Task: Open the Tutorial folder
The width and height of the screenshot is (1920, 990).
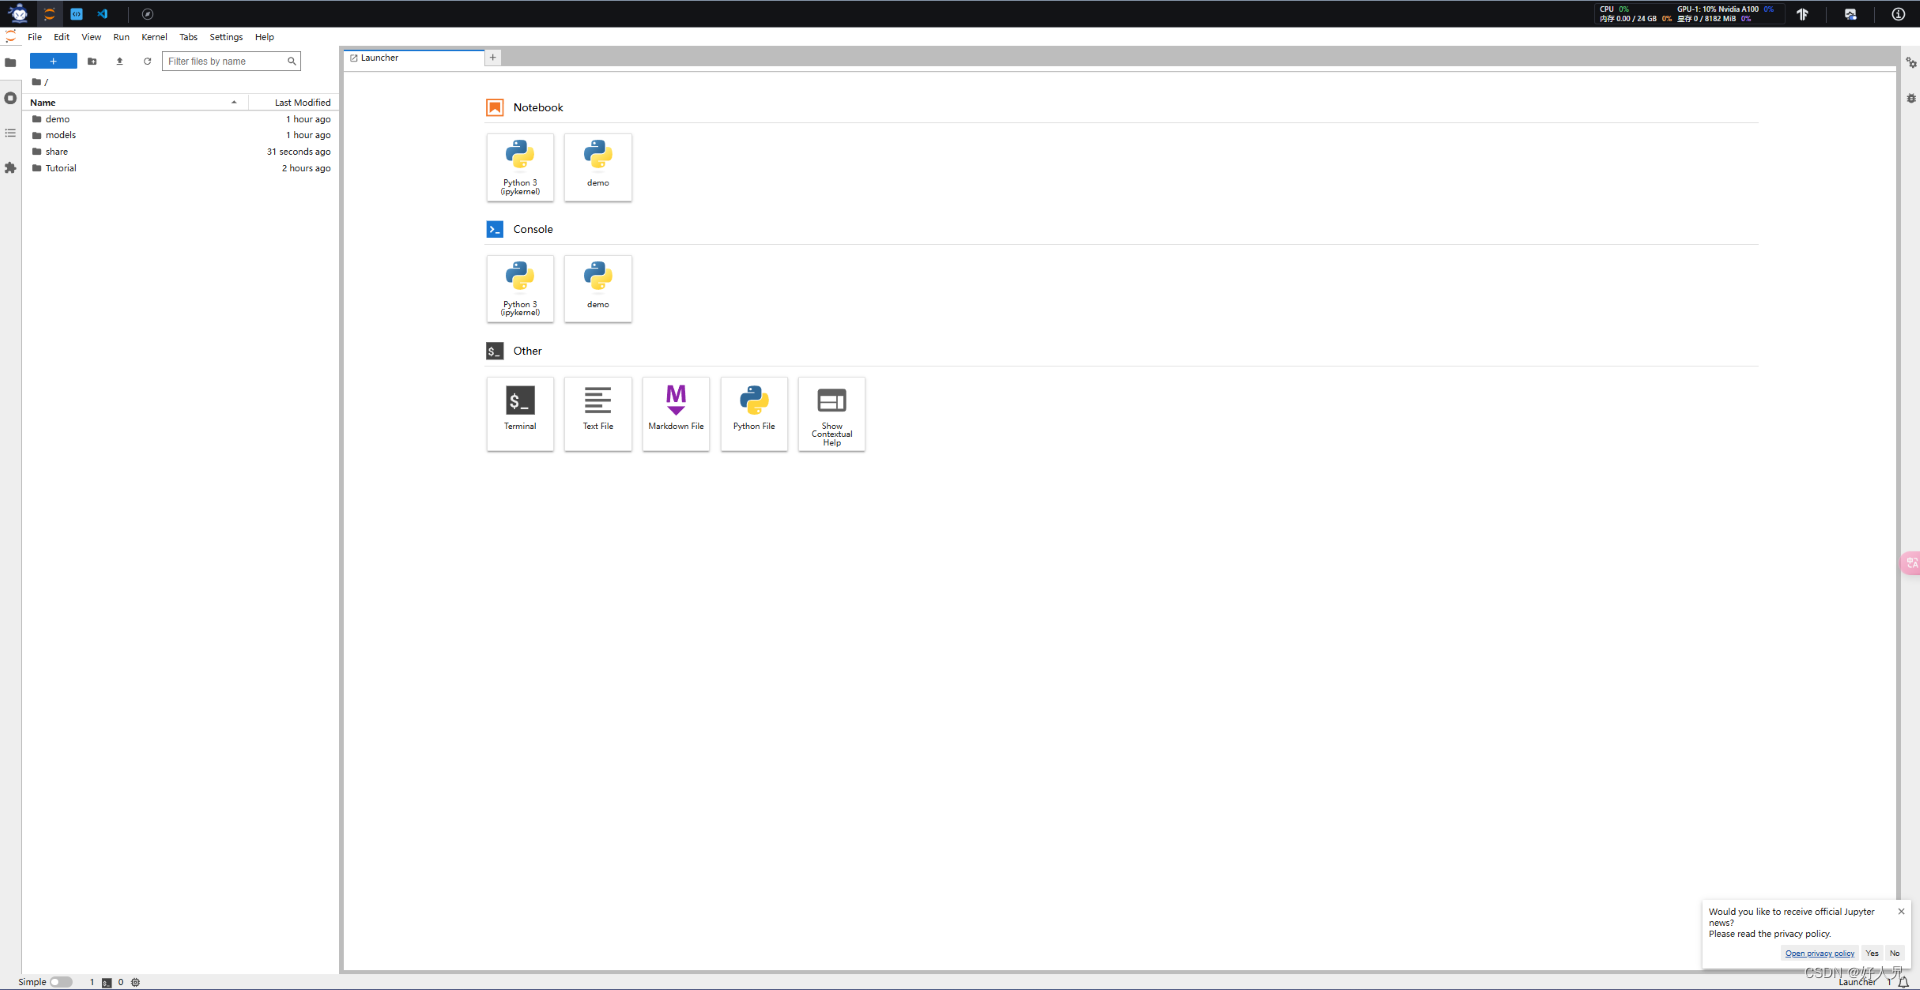Action: [x=181, y=168]
